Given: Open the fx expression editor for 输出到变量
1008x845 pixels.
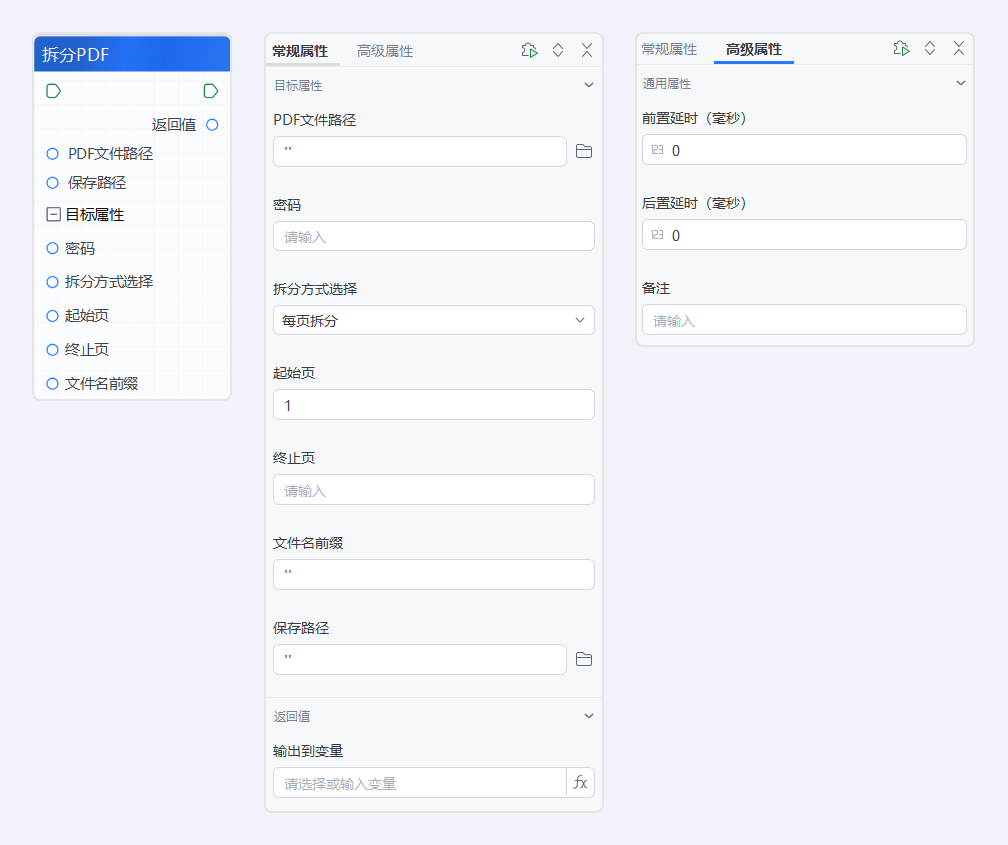Looking at the screenshot, I should tap(580, 782).
